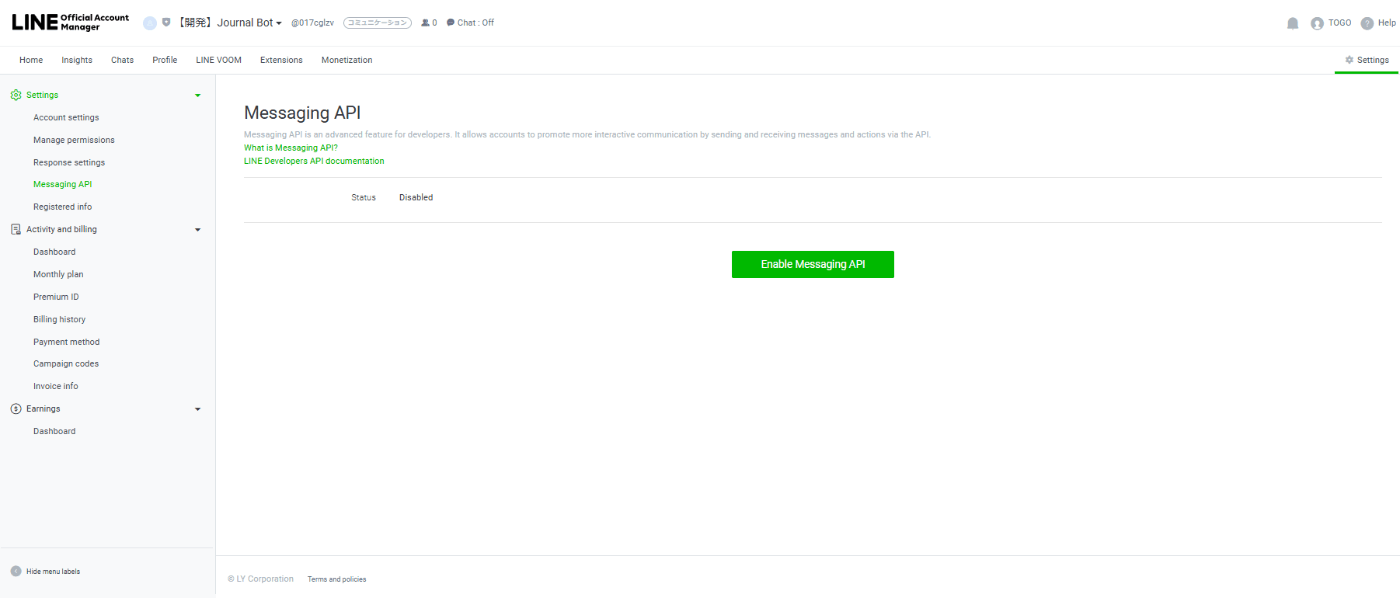The width and height of the screenshot is (1400, 598).
Task: Click the Settings gear icon in sidebar
Action: pos(16,95)
